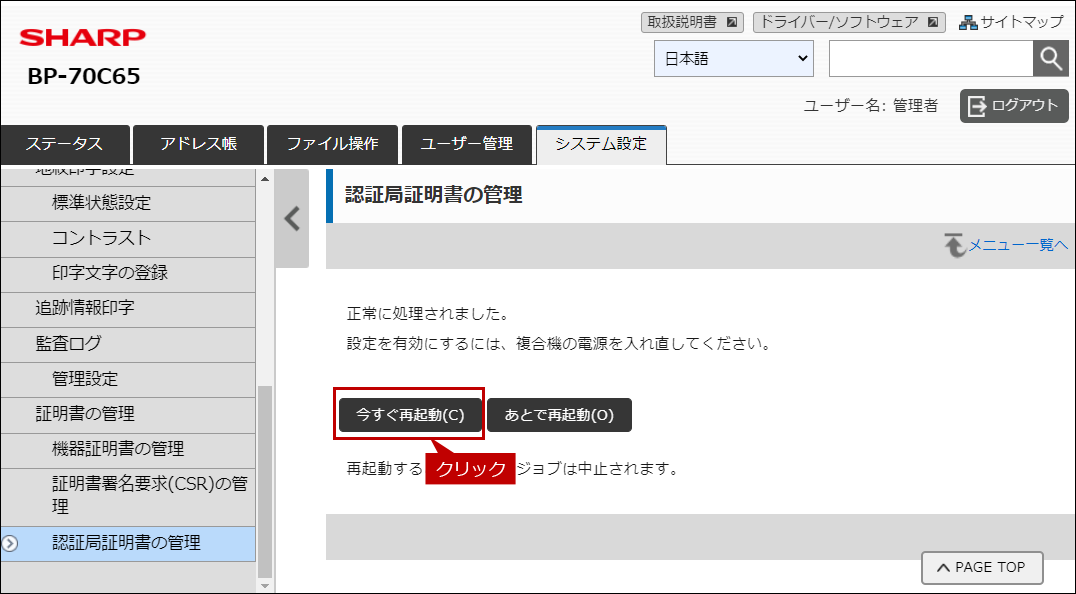Open 標準状態設定 in sidebar
The height and width of the screenshot is (594, 1076).
click(128, 204)
